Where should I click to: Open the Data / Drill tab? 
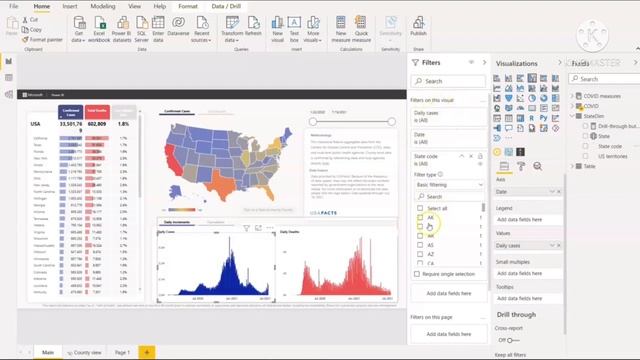(226, 6)
